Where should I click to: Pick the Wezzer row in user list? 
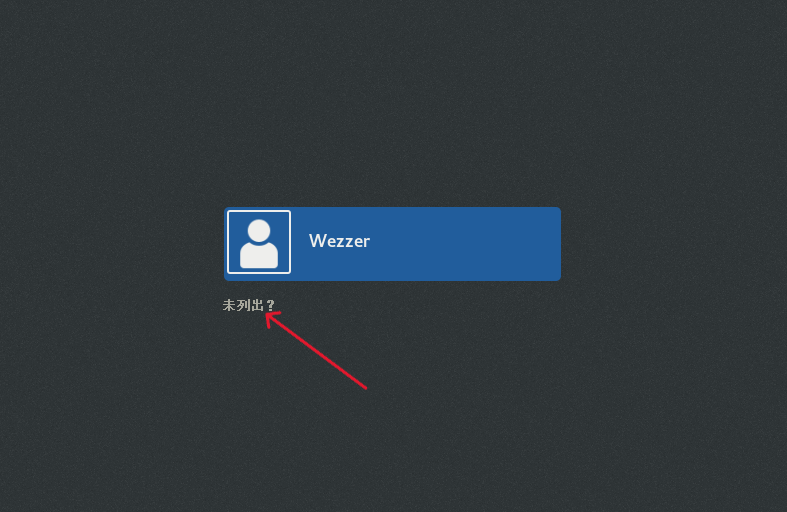[x=392, y=244]
